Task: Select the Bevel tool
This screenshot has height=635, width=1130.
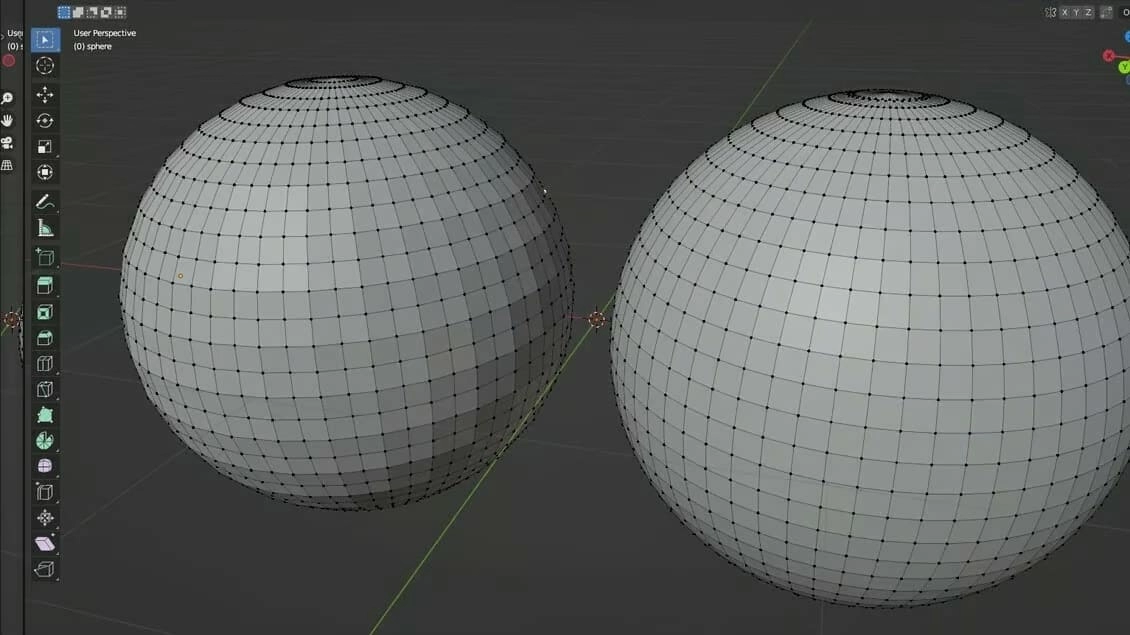Action: click(x=44, y=339)
